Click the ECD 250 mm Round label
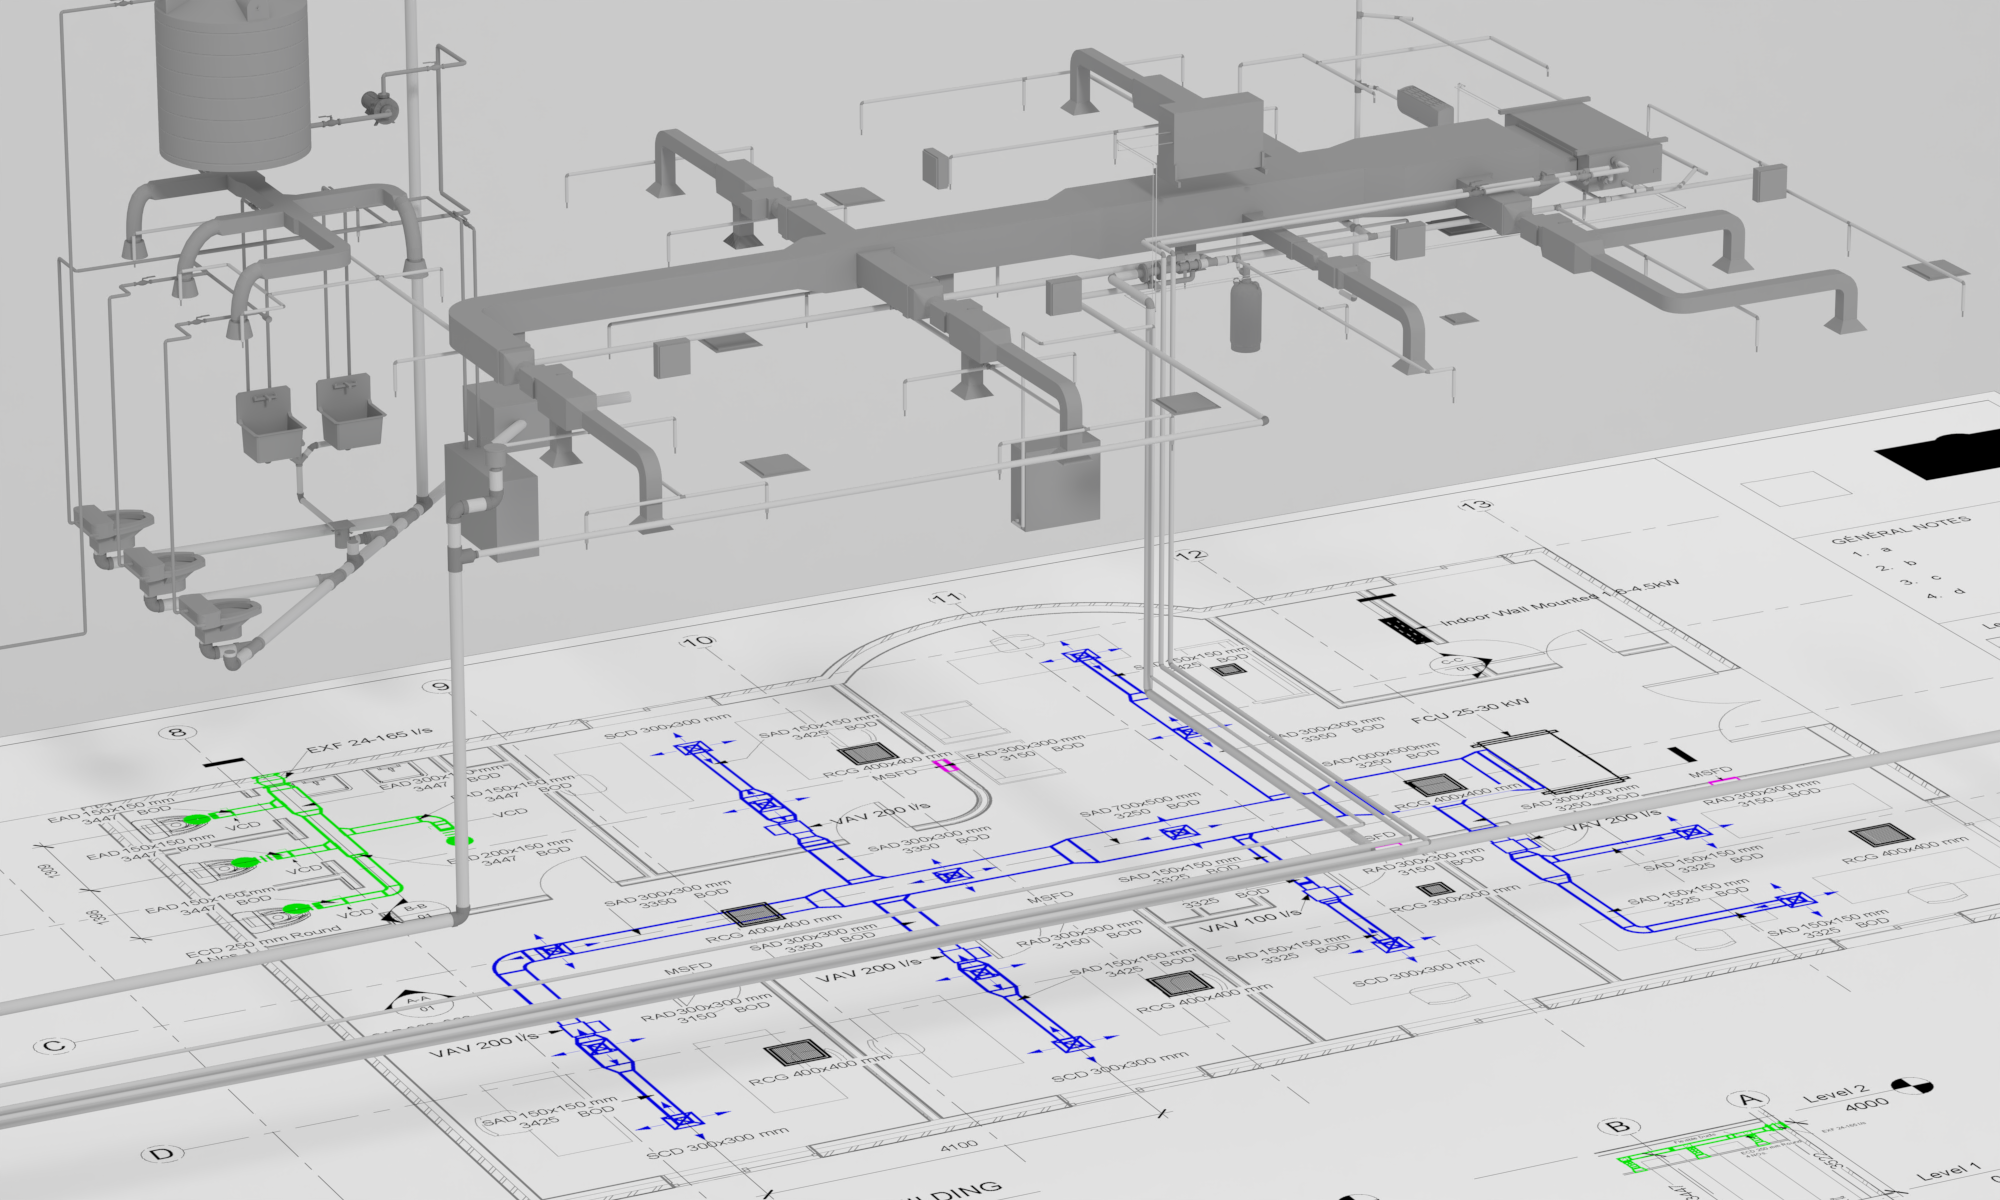 262,942
